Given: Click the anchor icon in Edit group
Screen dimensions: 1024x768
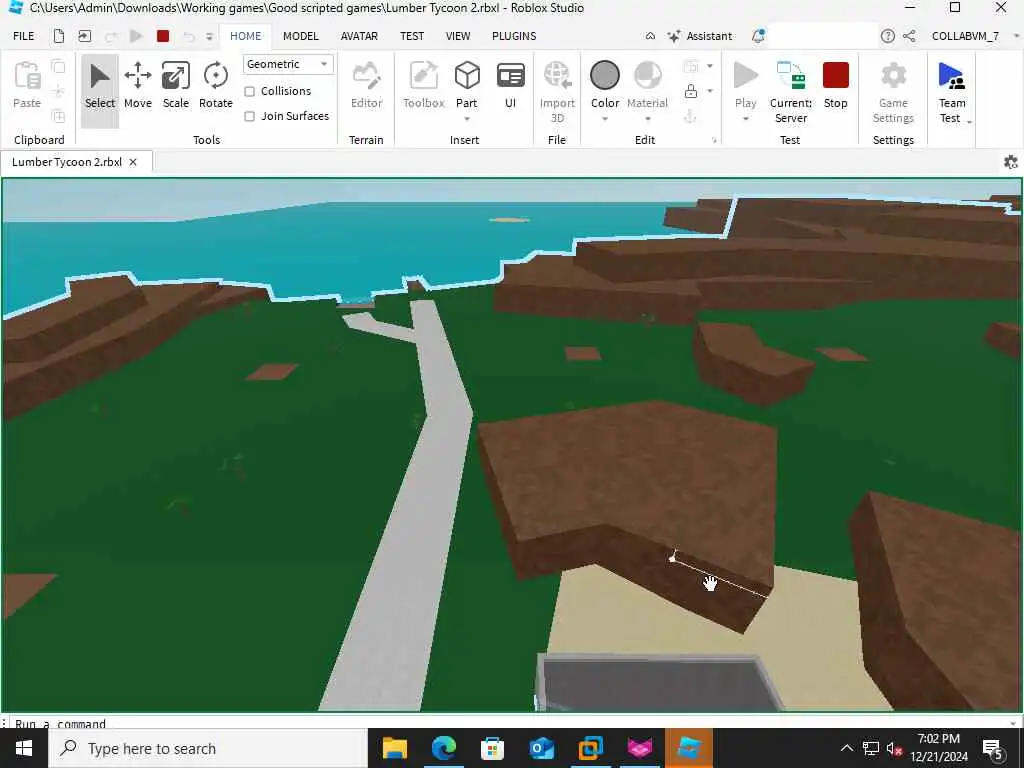Looking at the screenshot, I should coord(691,116).
